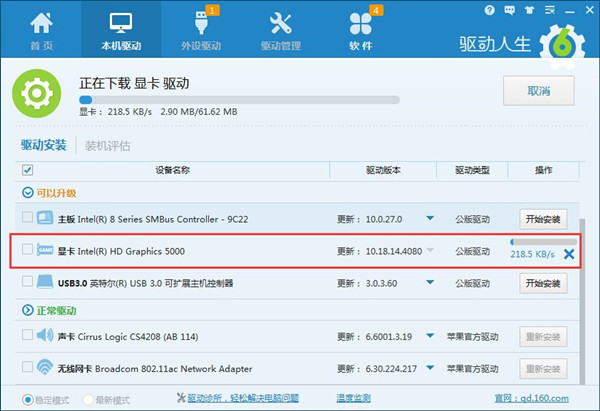Open the main menu list icon
Image resolution: width=600 pixels, height=411 pixels.
coord(550,10)
